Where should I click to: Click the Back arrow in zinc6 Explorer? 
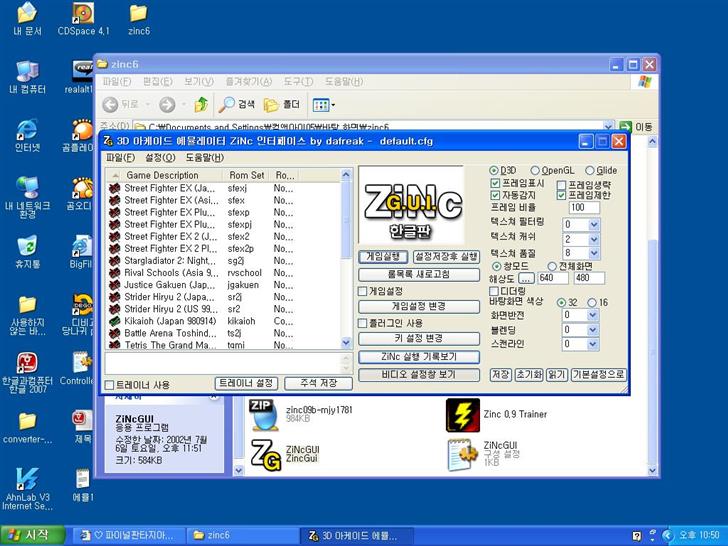[x=110, y=105]
